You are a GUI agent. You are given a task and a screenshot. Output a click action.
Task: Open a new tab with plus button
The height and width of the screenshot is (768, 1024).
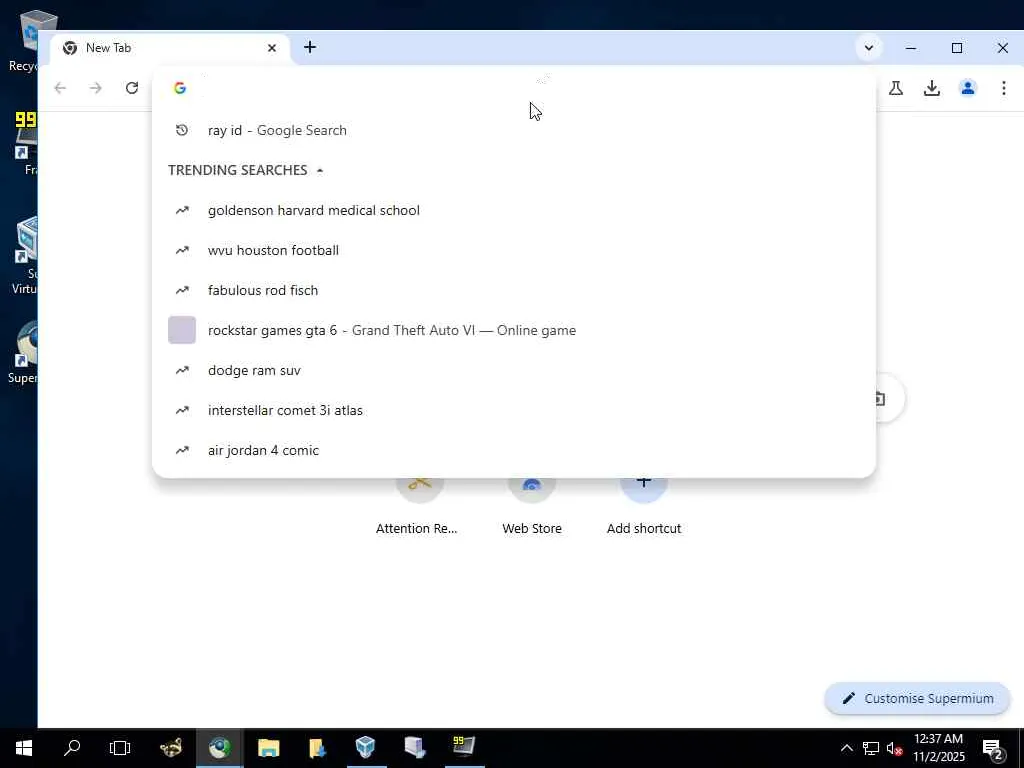[310, 48]
